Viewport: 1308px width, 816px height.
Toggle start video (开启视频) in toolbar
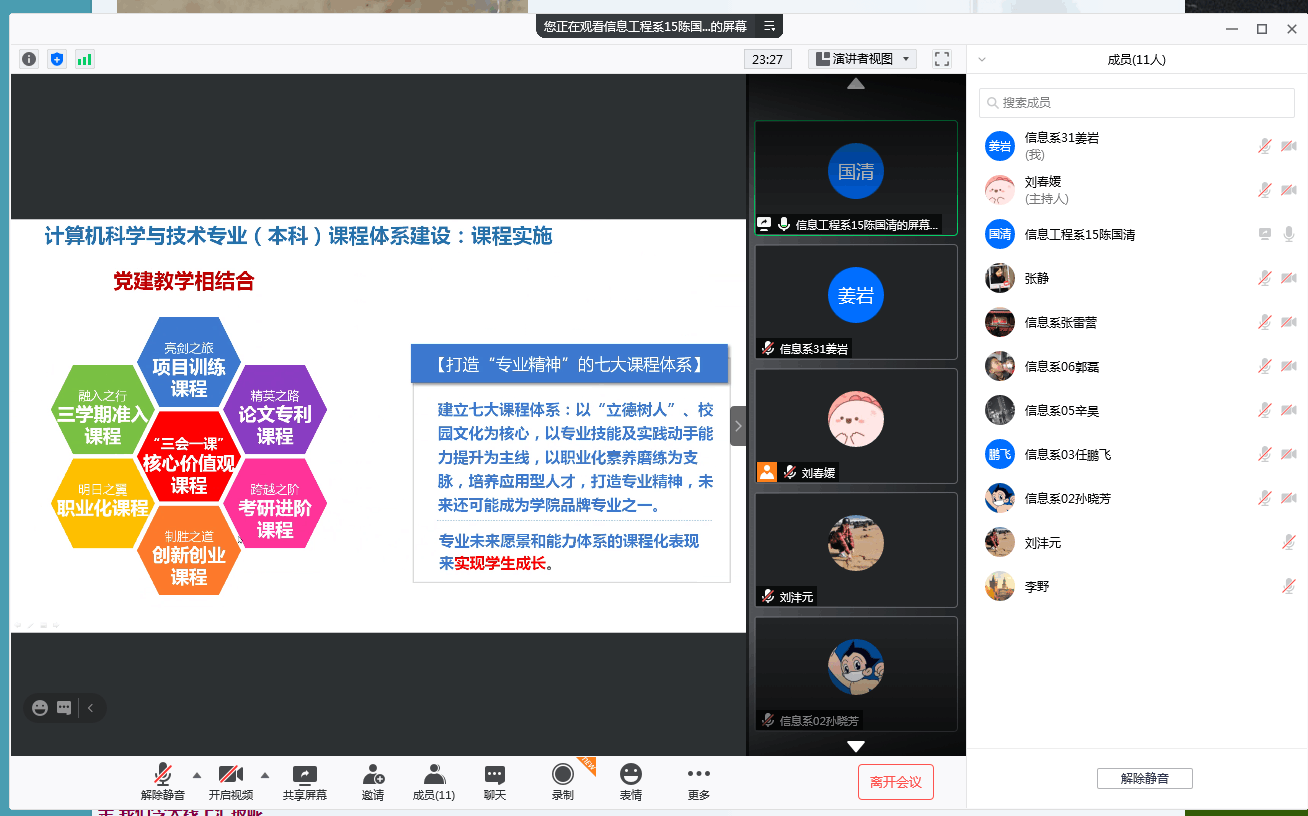[231, 782]
